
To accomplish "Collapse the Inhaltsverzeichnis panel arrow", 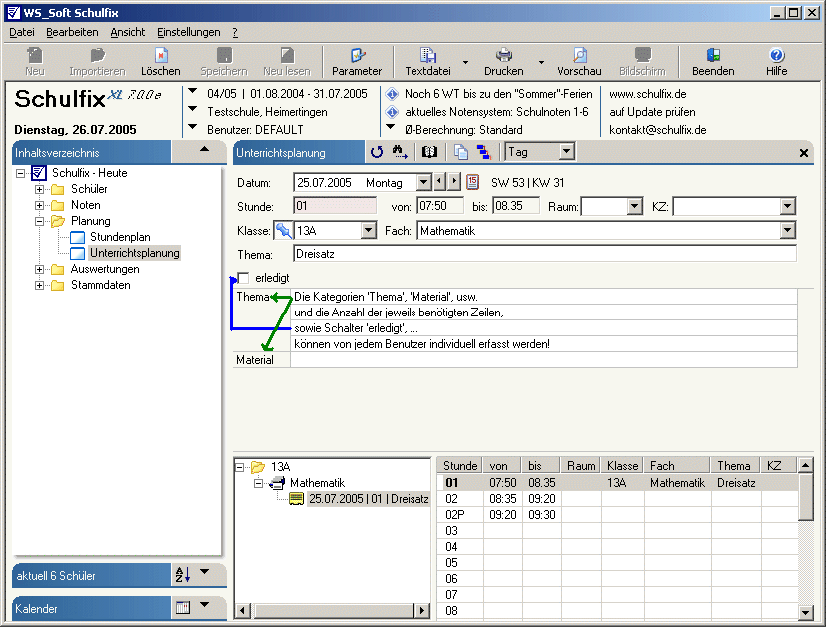I will (x=204, y=149).
